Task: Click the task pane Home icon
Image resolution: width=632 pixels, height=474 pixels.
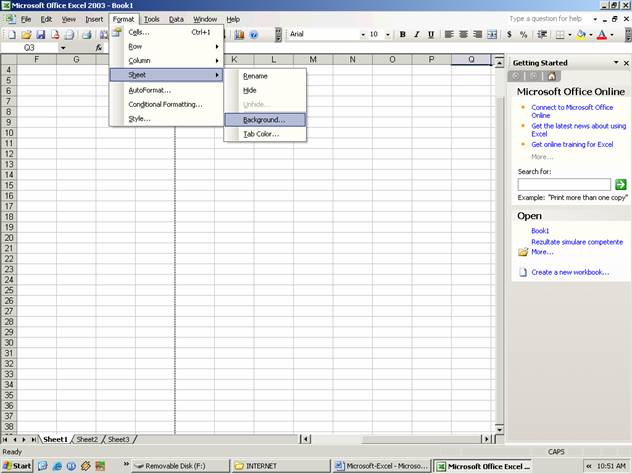Action: click(x=552, y=76)
